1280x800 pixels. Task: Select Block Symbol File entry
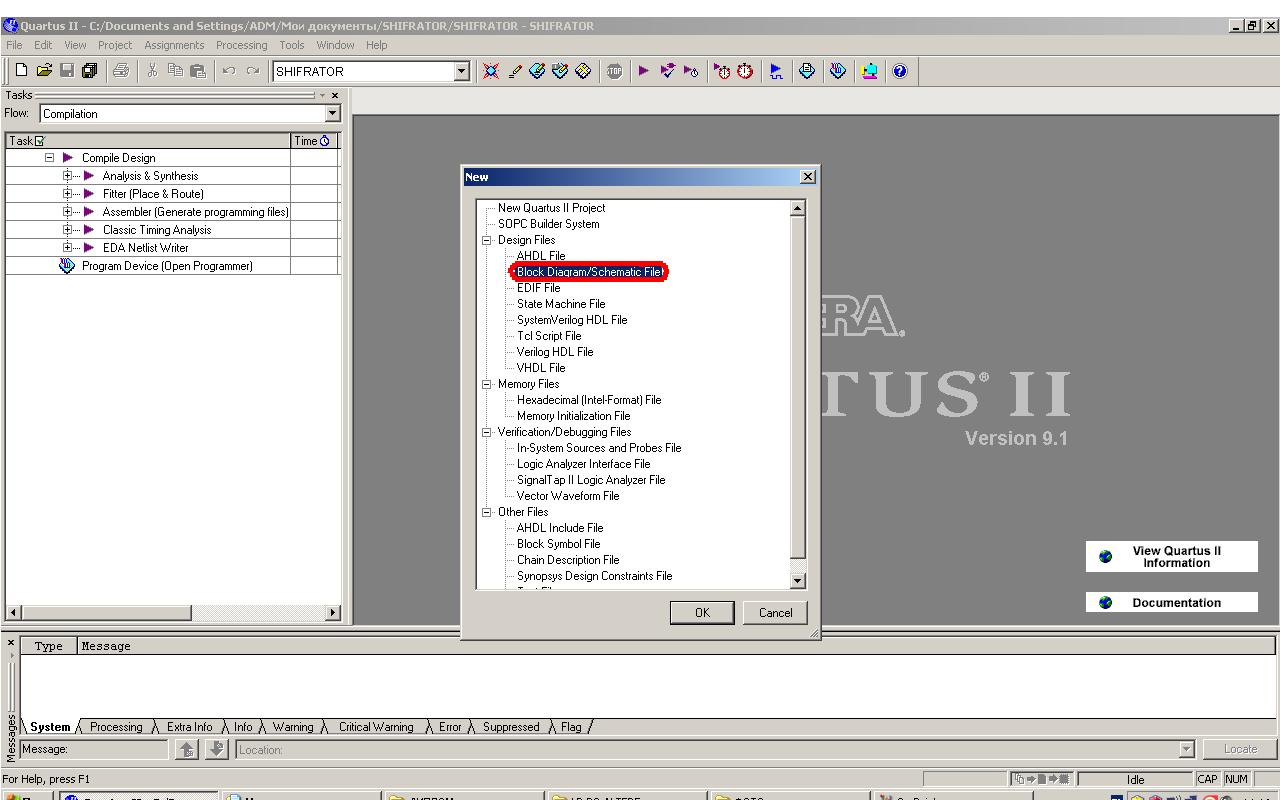pos(558,544)
